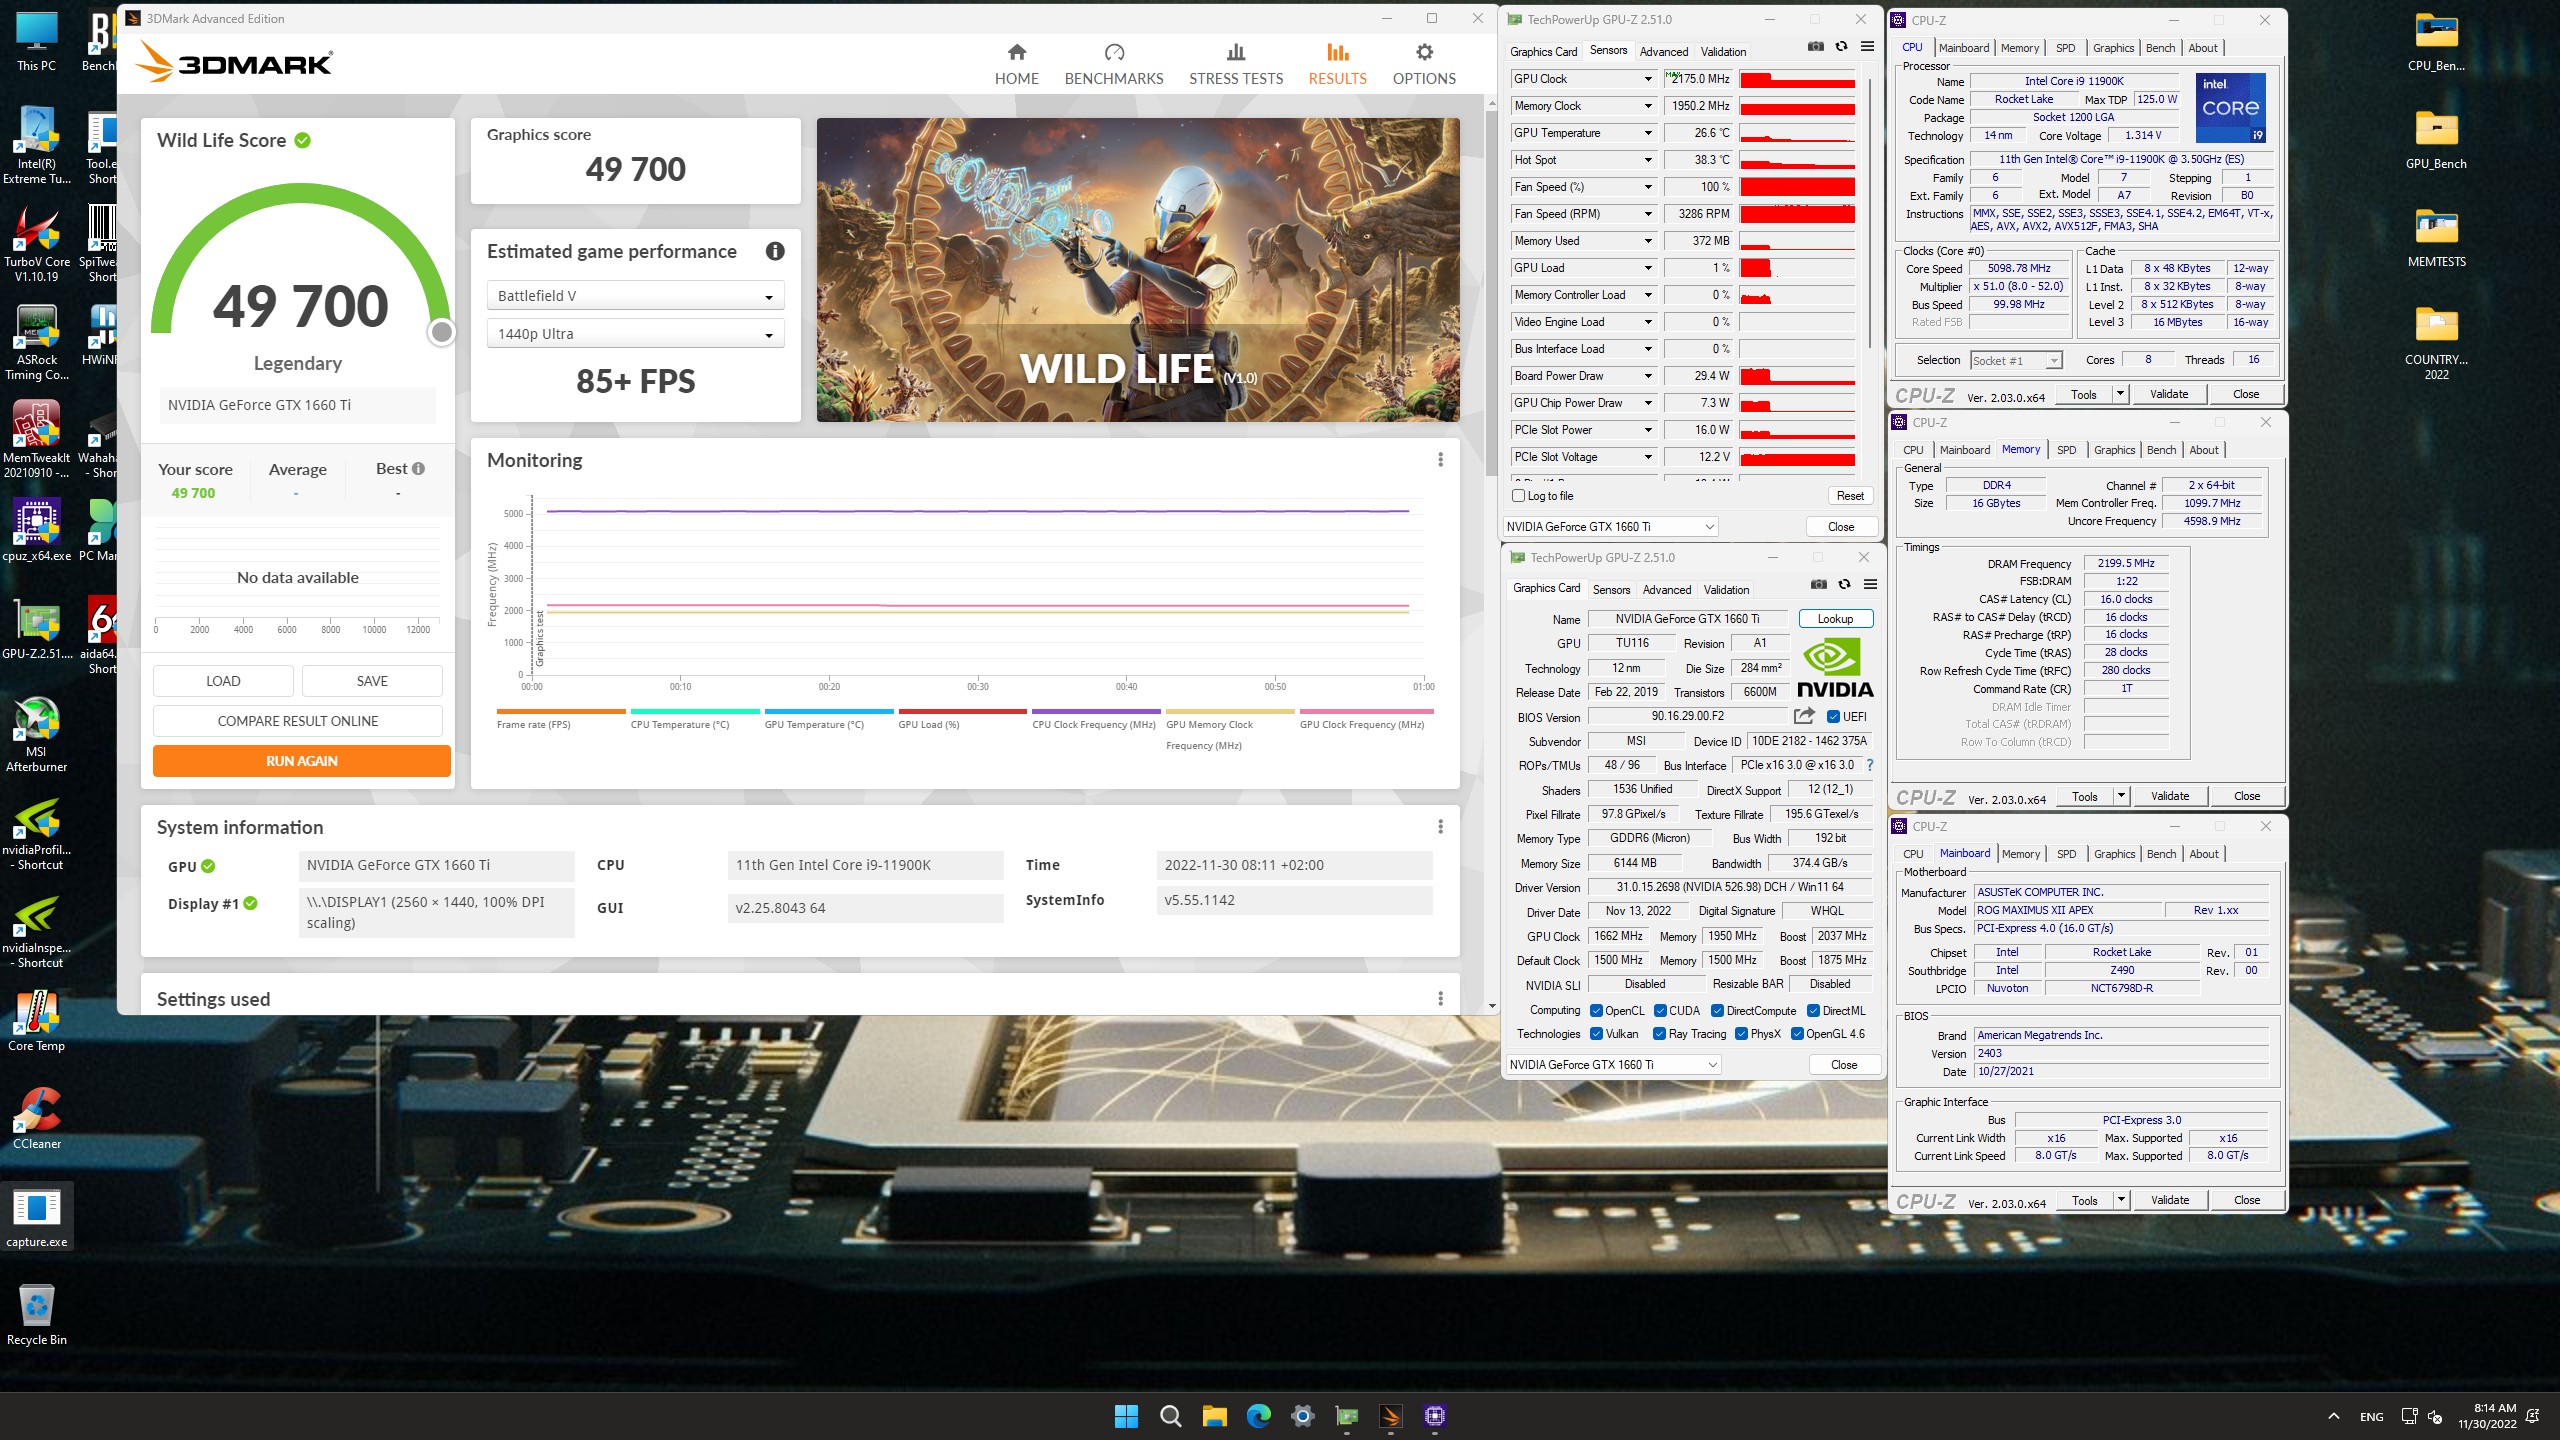Click Bus Interface question mark in GPU-Z
The height and width of the screenshot is (1440, 2560).
(1870, 766)
